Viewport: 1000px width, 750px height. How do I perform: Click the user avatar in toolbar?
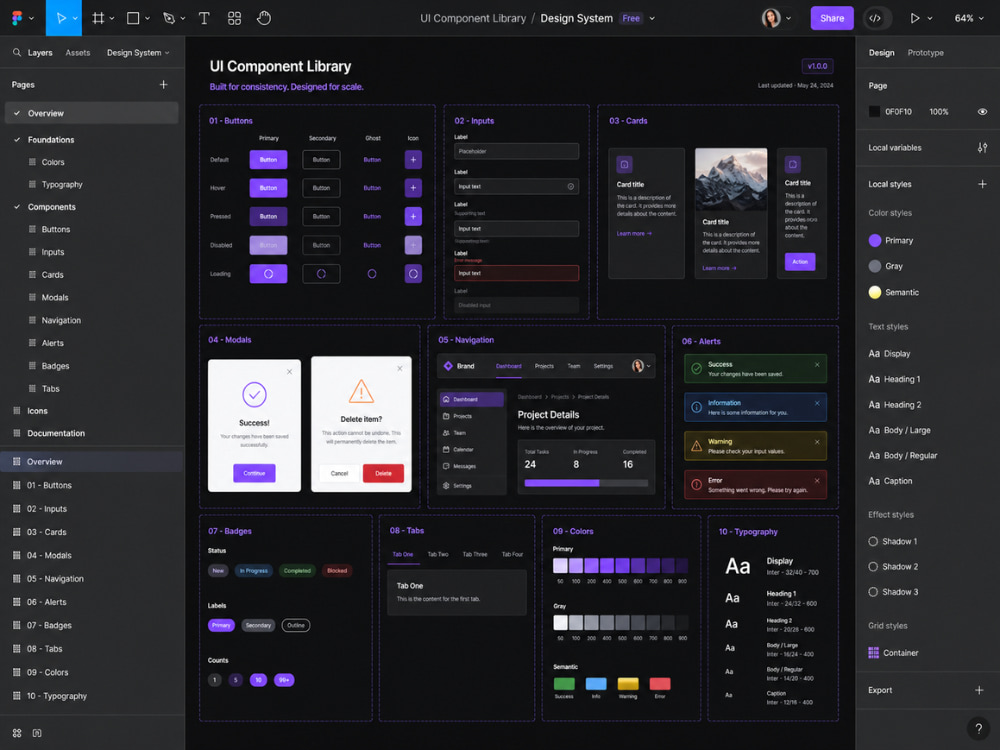pos(771,18)
